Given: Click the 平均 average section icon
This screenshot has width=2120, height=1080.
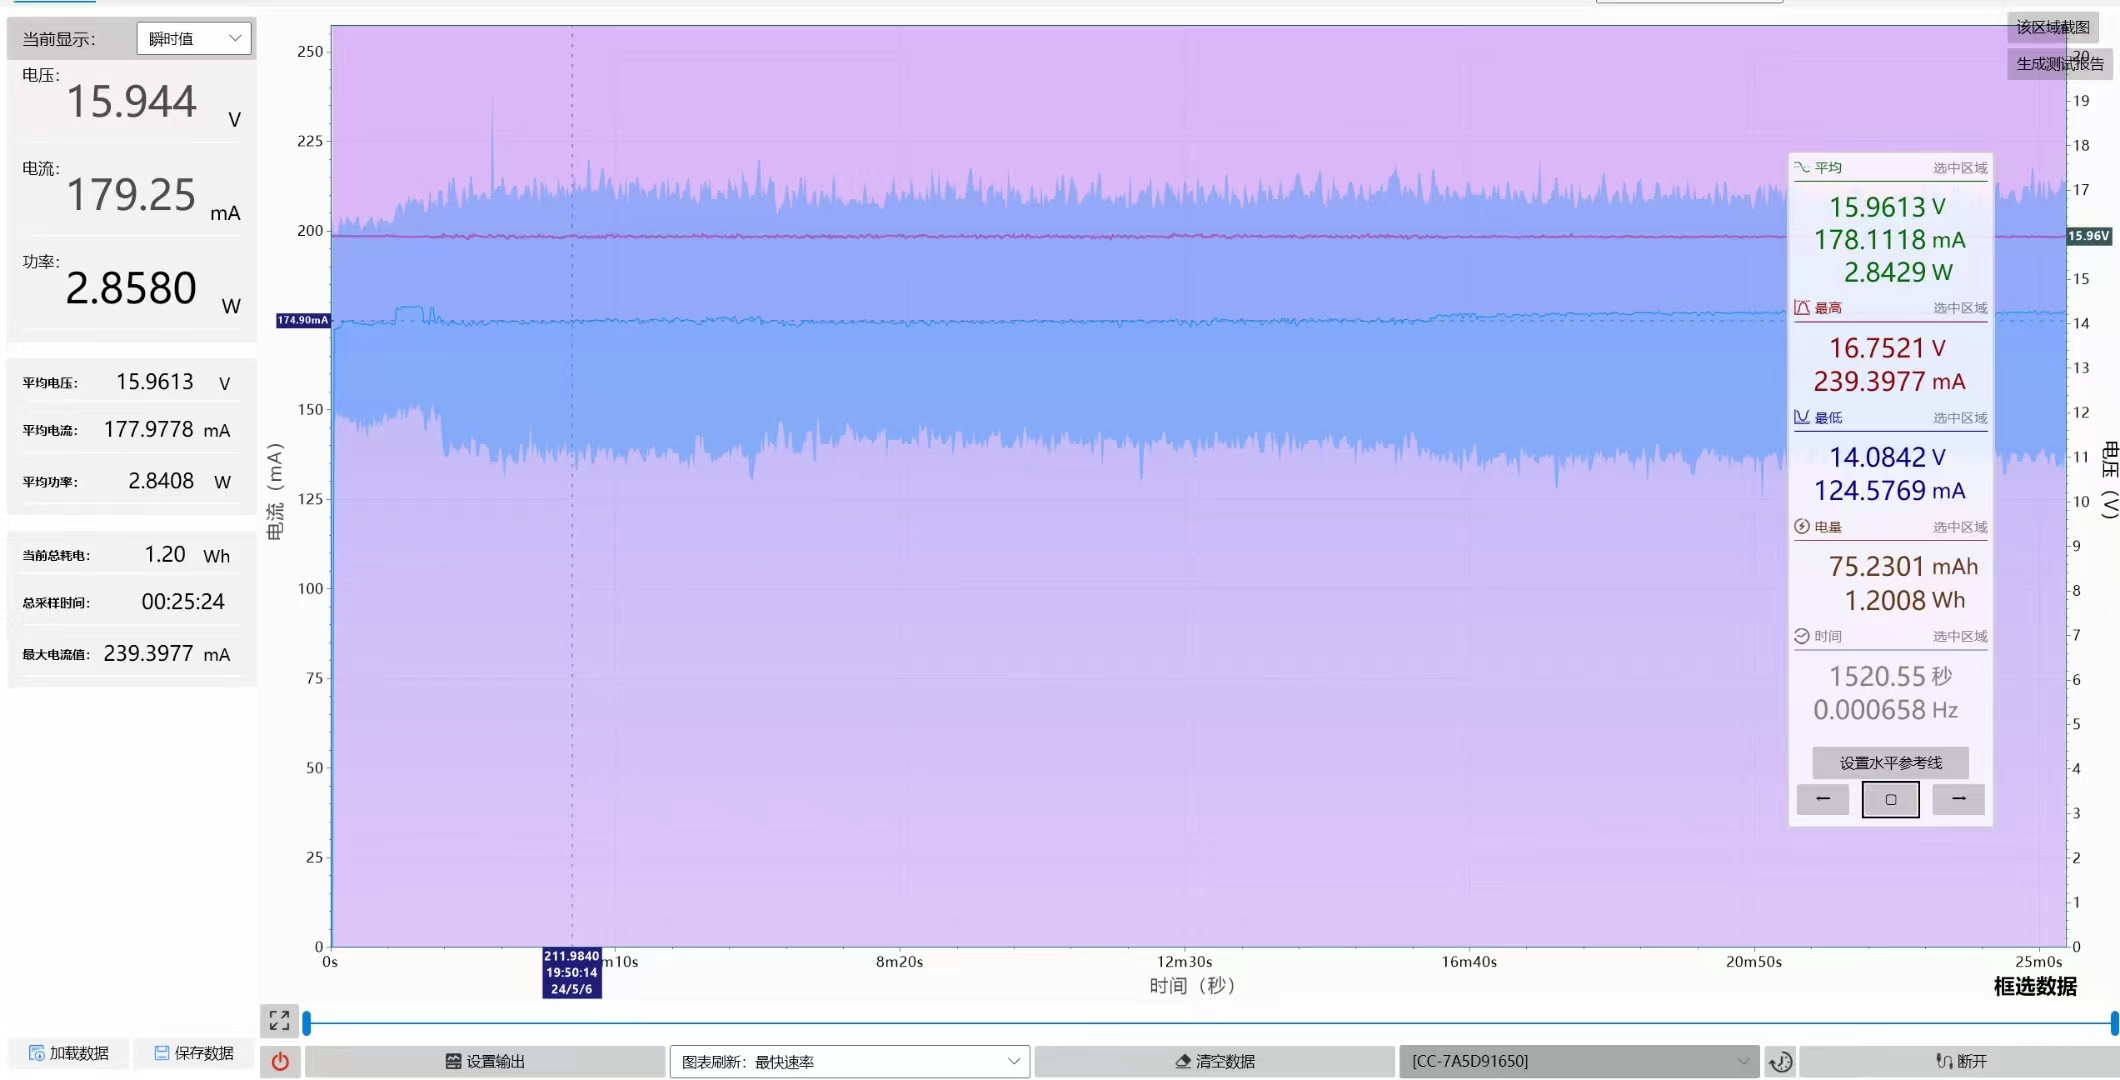Looking at the screenshot, I should [1802, 167].
